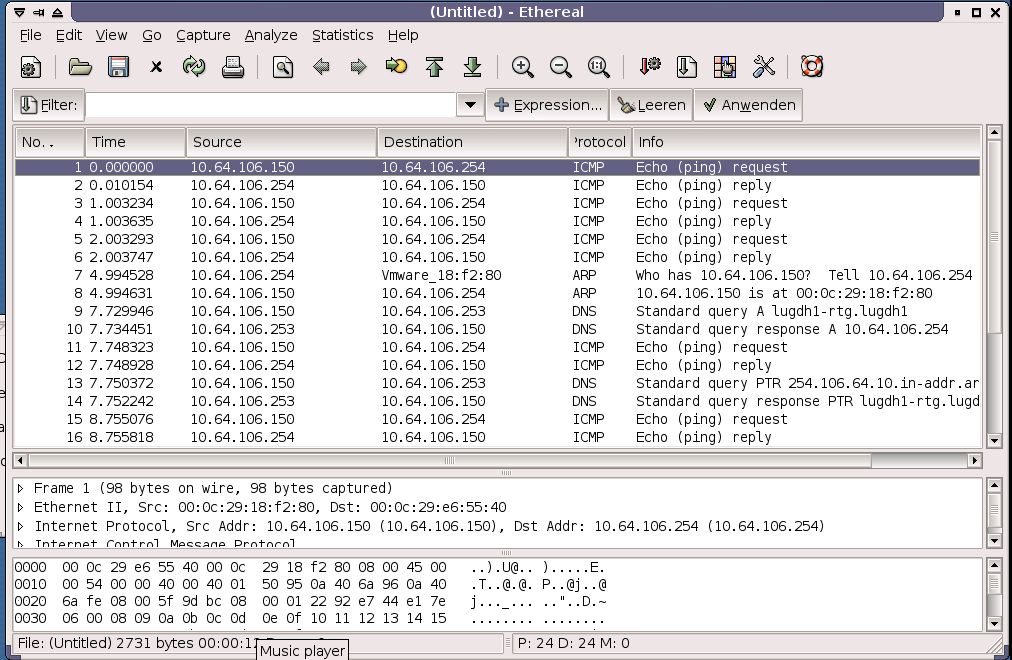
Task: Open preferences with the wrench and screwdriver icon
Action: click(x=764, y=66)
